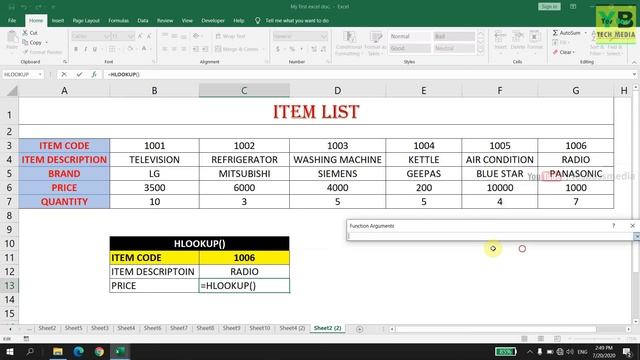Click the Format Painter brush
Viewport: 640px width, 360px height.
pyautogui.click(x=42, y=52)
